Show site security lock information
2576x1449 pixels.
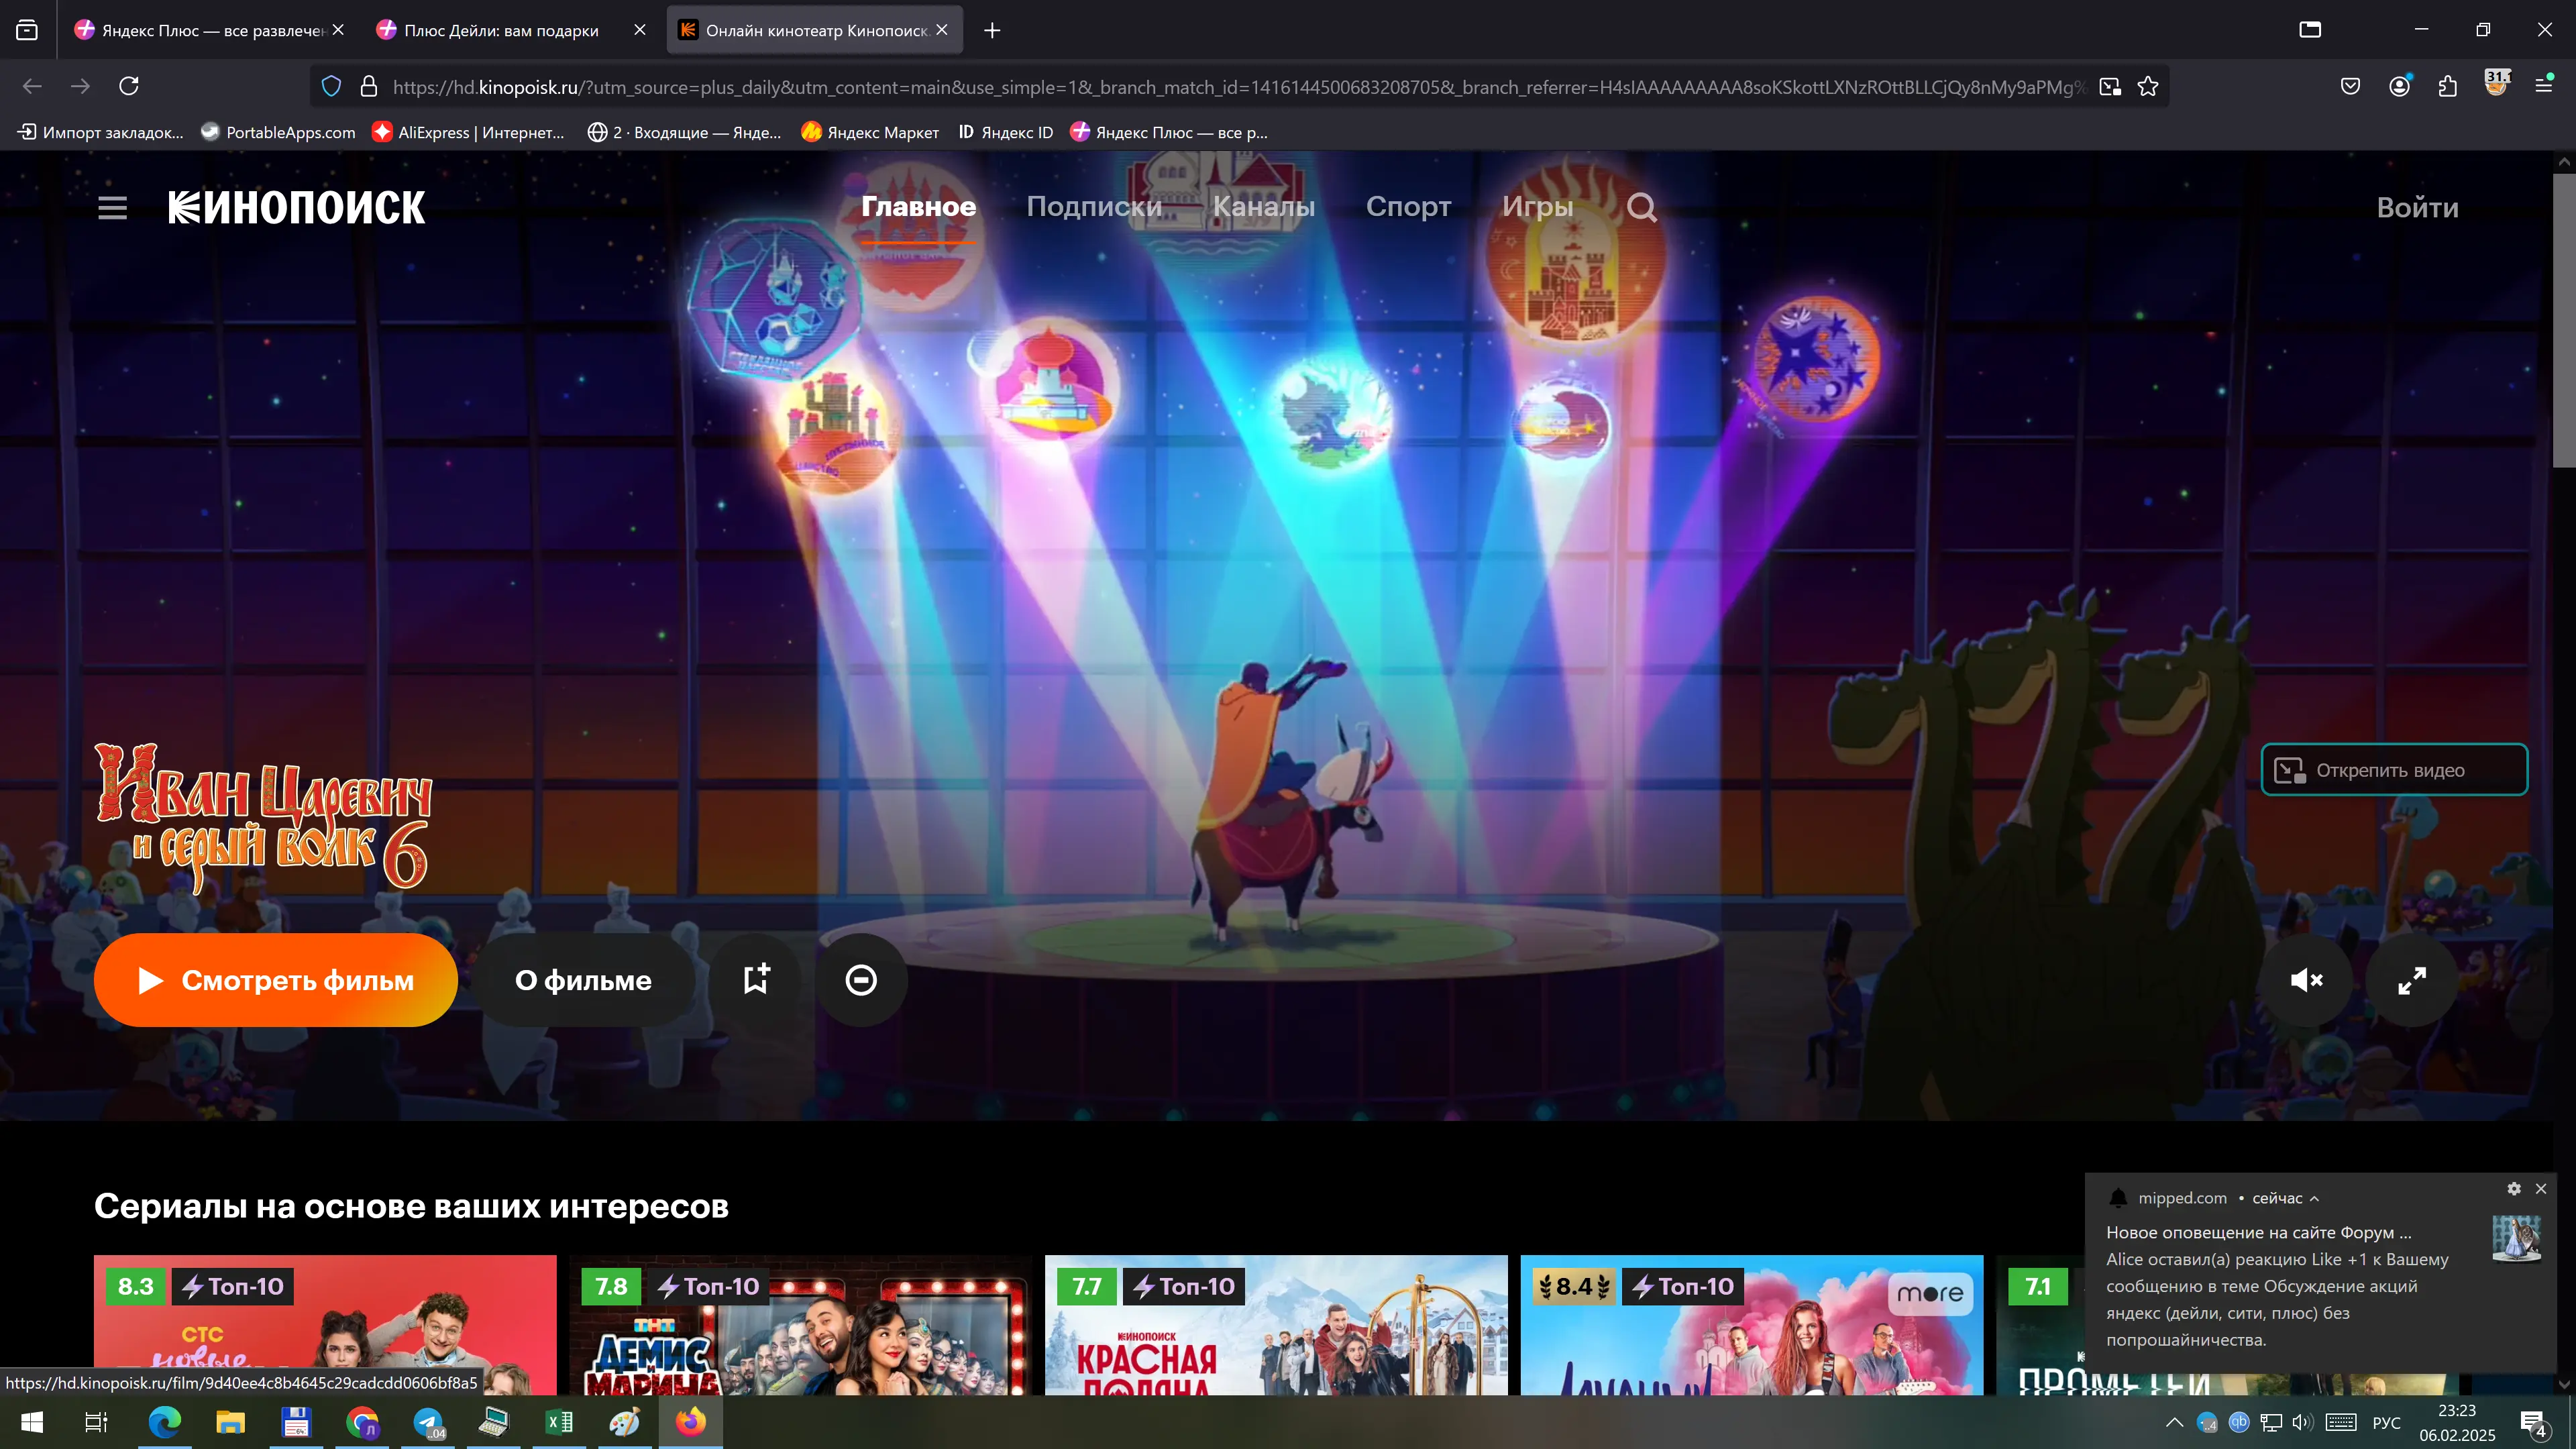click(x=369, y=87)
